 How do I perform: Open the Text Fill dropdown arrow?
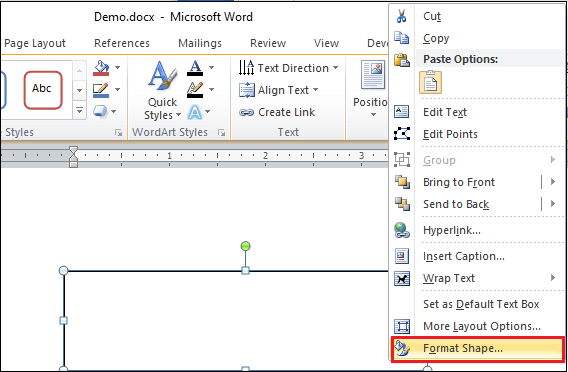pyautogui.click(x=211, y=67)
